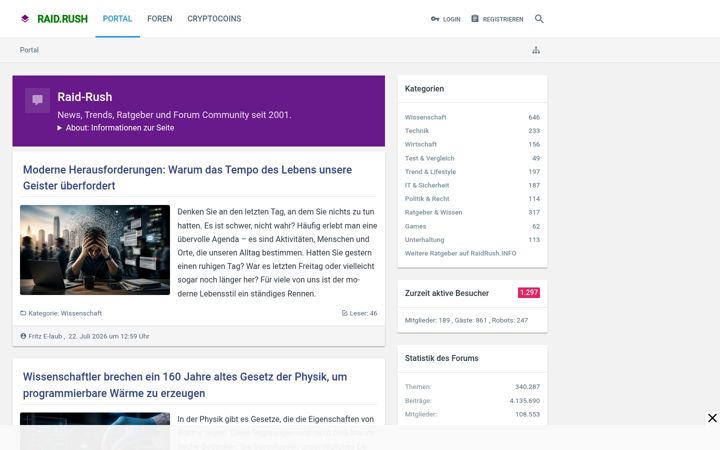Switch to the Portal tab
The image size is (720, 450).
(x=117, y=19)
